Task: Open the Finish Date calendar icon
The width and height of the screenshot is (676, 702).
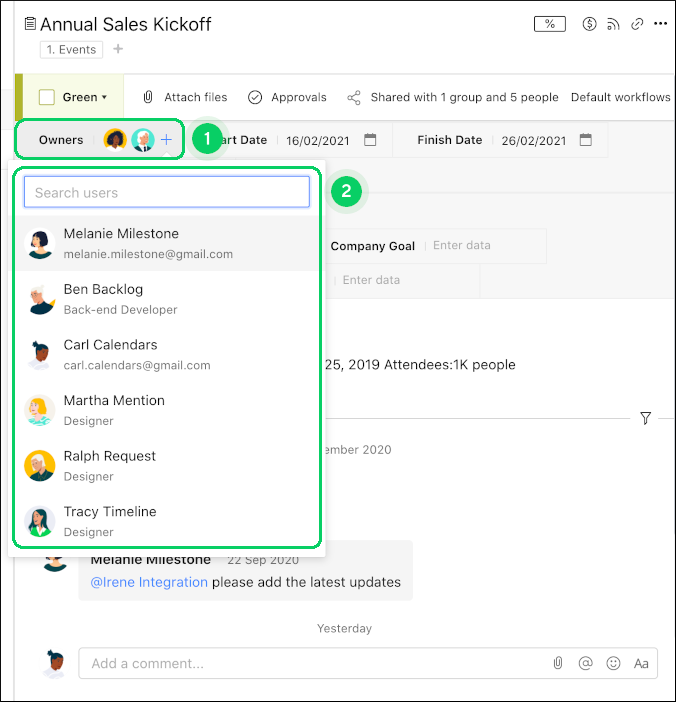Action: [586, 140]
